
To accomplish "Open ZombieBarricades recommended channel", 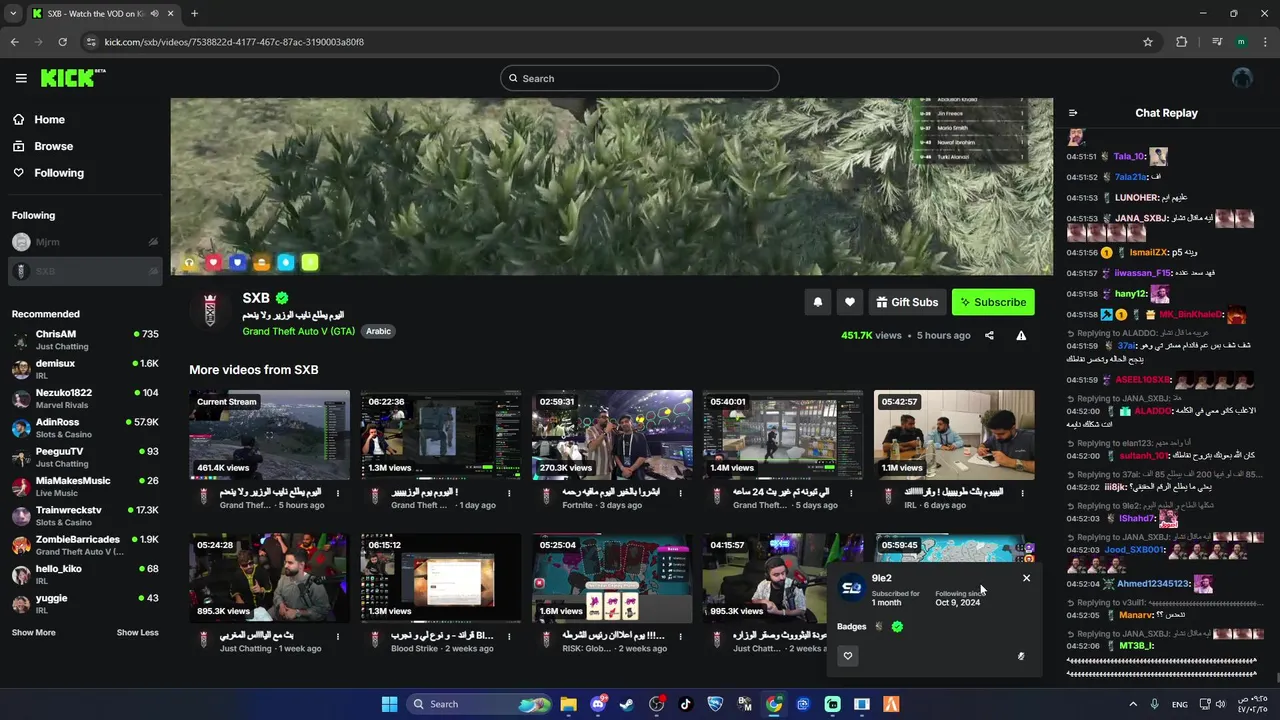I will click(85, 545).
